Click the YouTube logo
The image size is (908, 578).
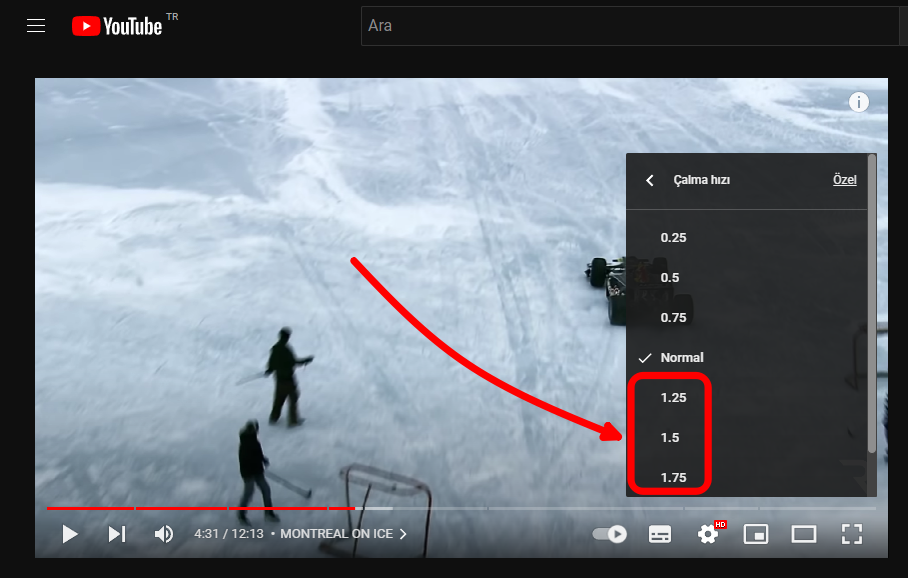pyautogui.click(x=117, y=26)
